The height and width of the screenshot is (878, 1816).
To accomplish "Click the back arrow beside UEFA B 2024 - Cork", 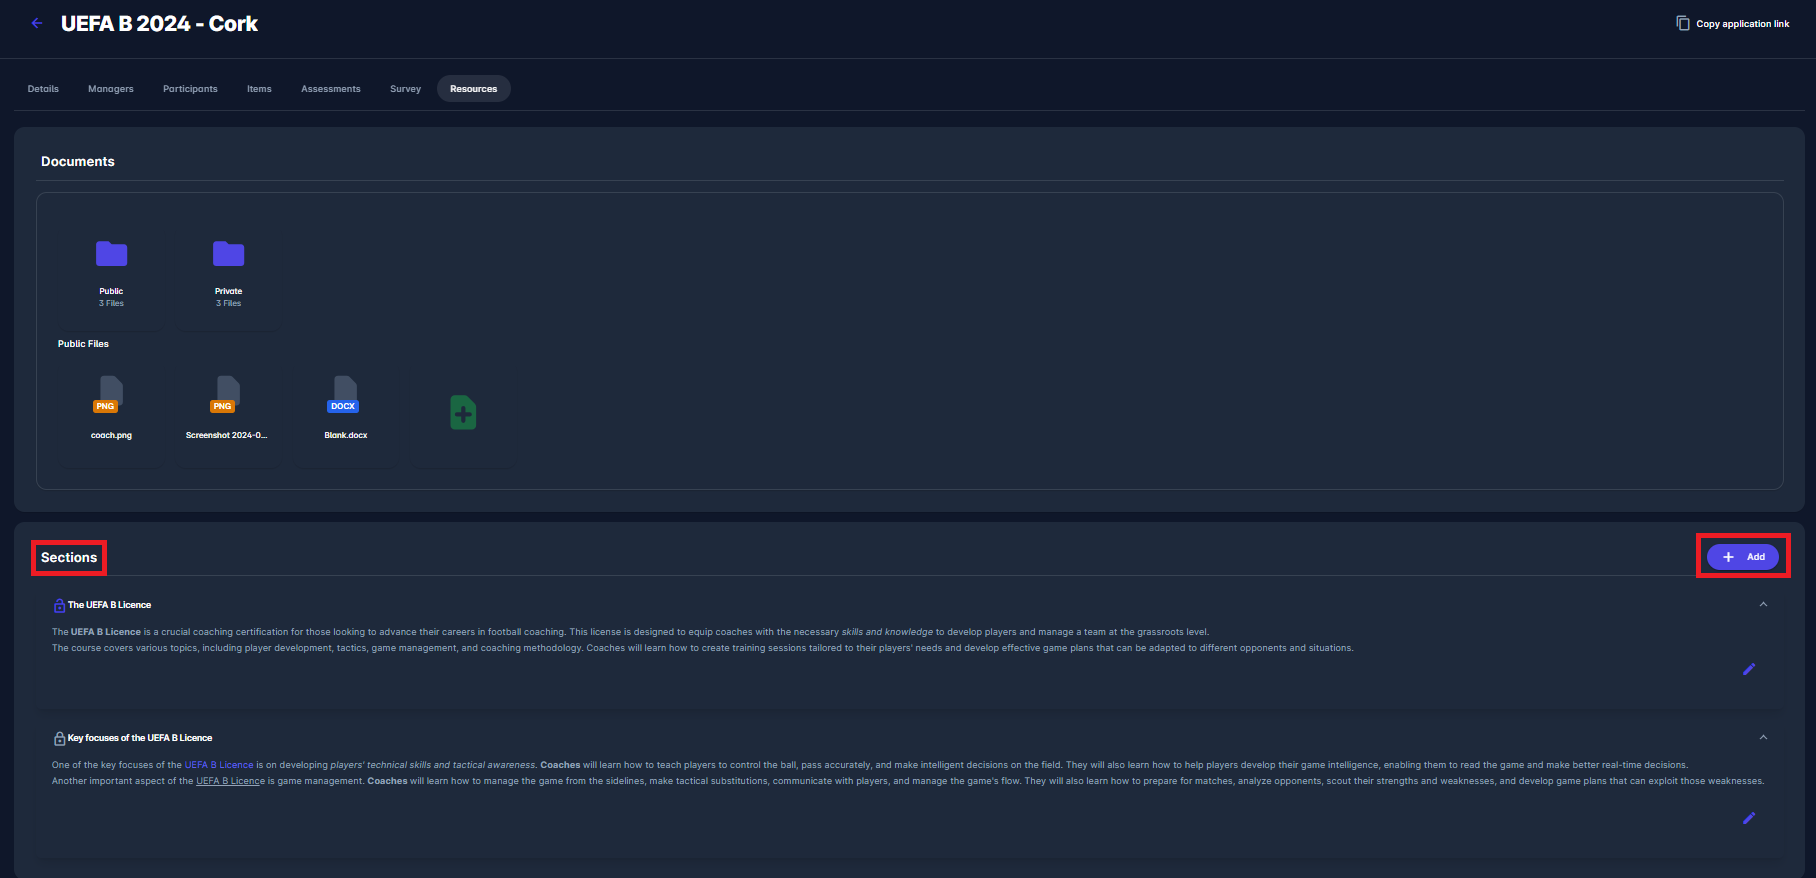I will (x=37, y=23).
